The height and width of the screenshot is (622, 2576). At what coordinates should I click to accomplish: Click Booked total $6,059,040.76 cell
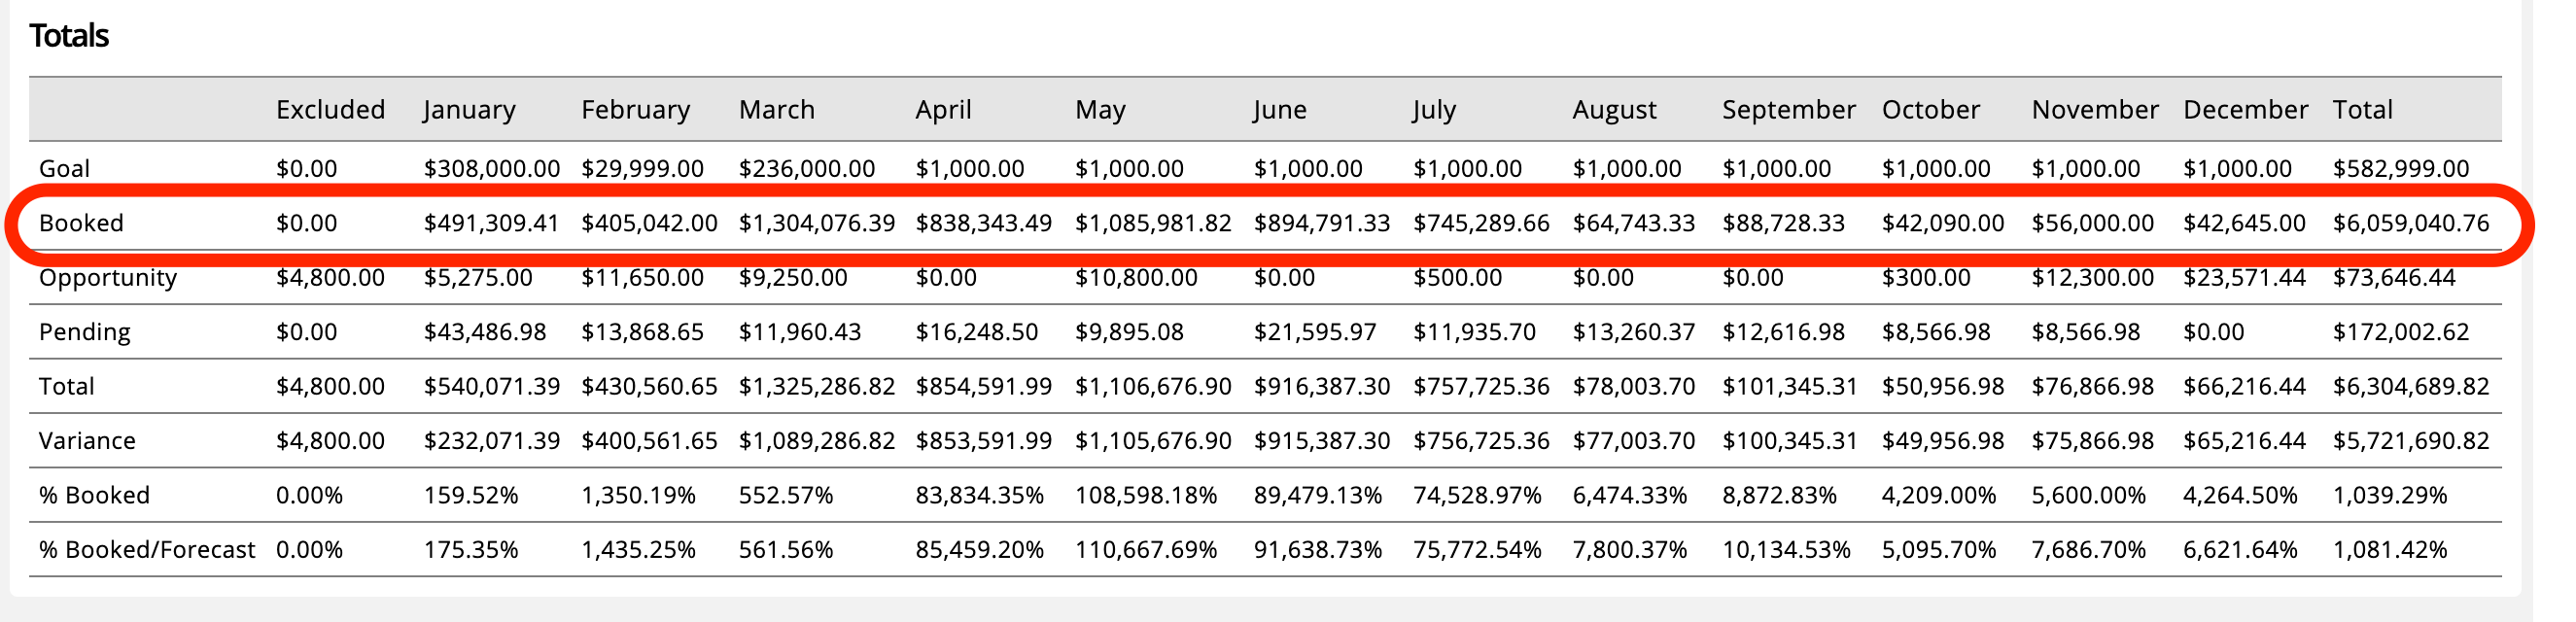point(2410,223)
